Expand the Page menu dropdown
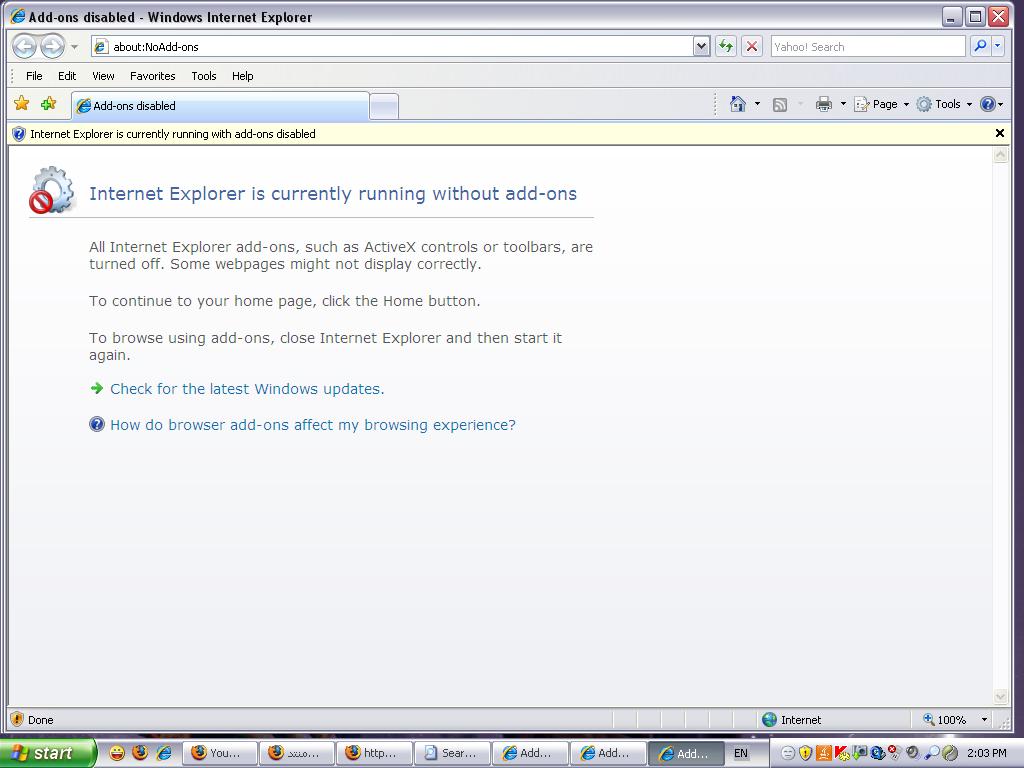This screenshot has width=1024, height=768. (x=882, y=104)
